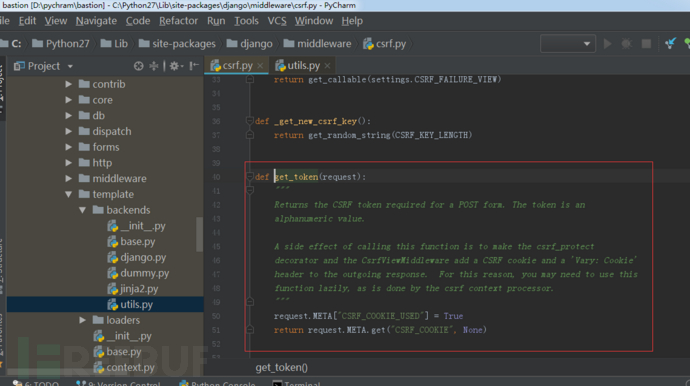This screenshot has width=690, height=386.
Task: Click the get_token() breadcrumb below editor
Action: [x=282, y=368]
